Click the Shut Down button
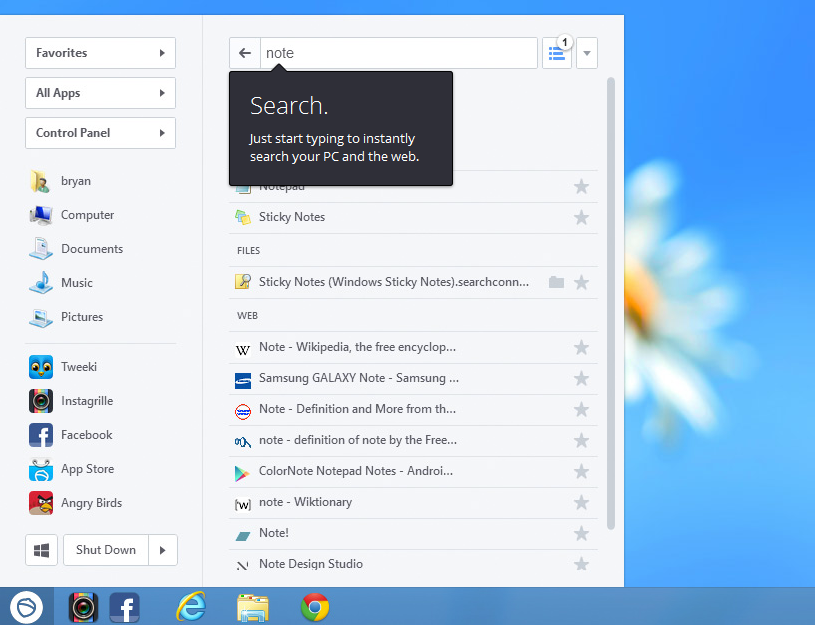This screenshot has height=625, width=815. pos(105,550)
